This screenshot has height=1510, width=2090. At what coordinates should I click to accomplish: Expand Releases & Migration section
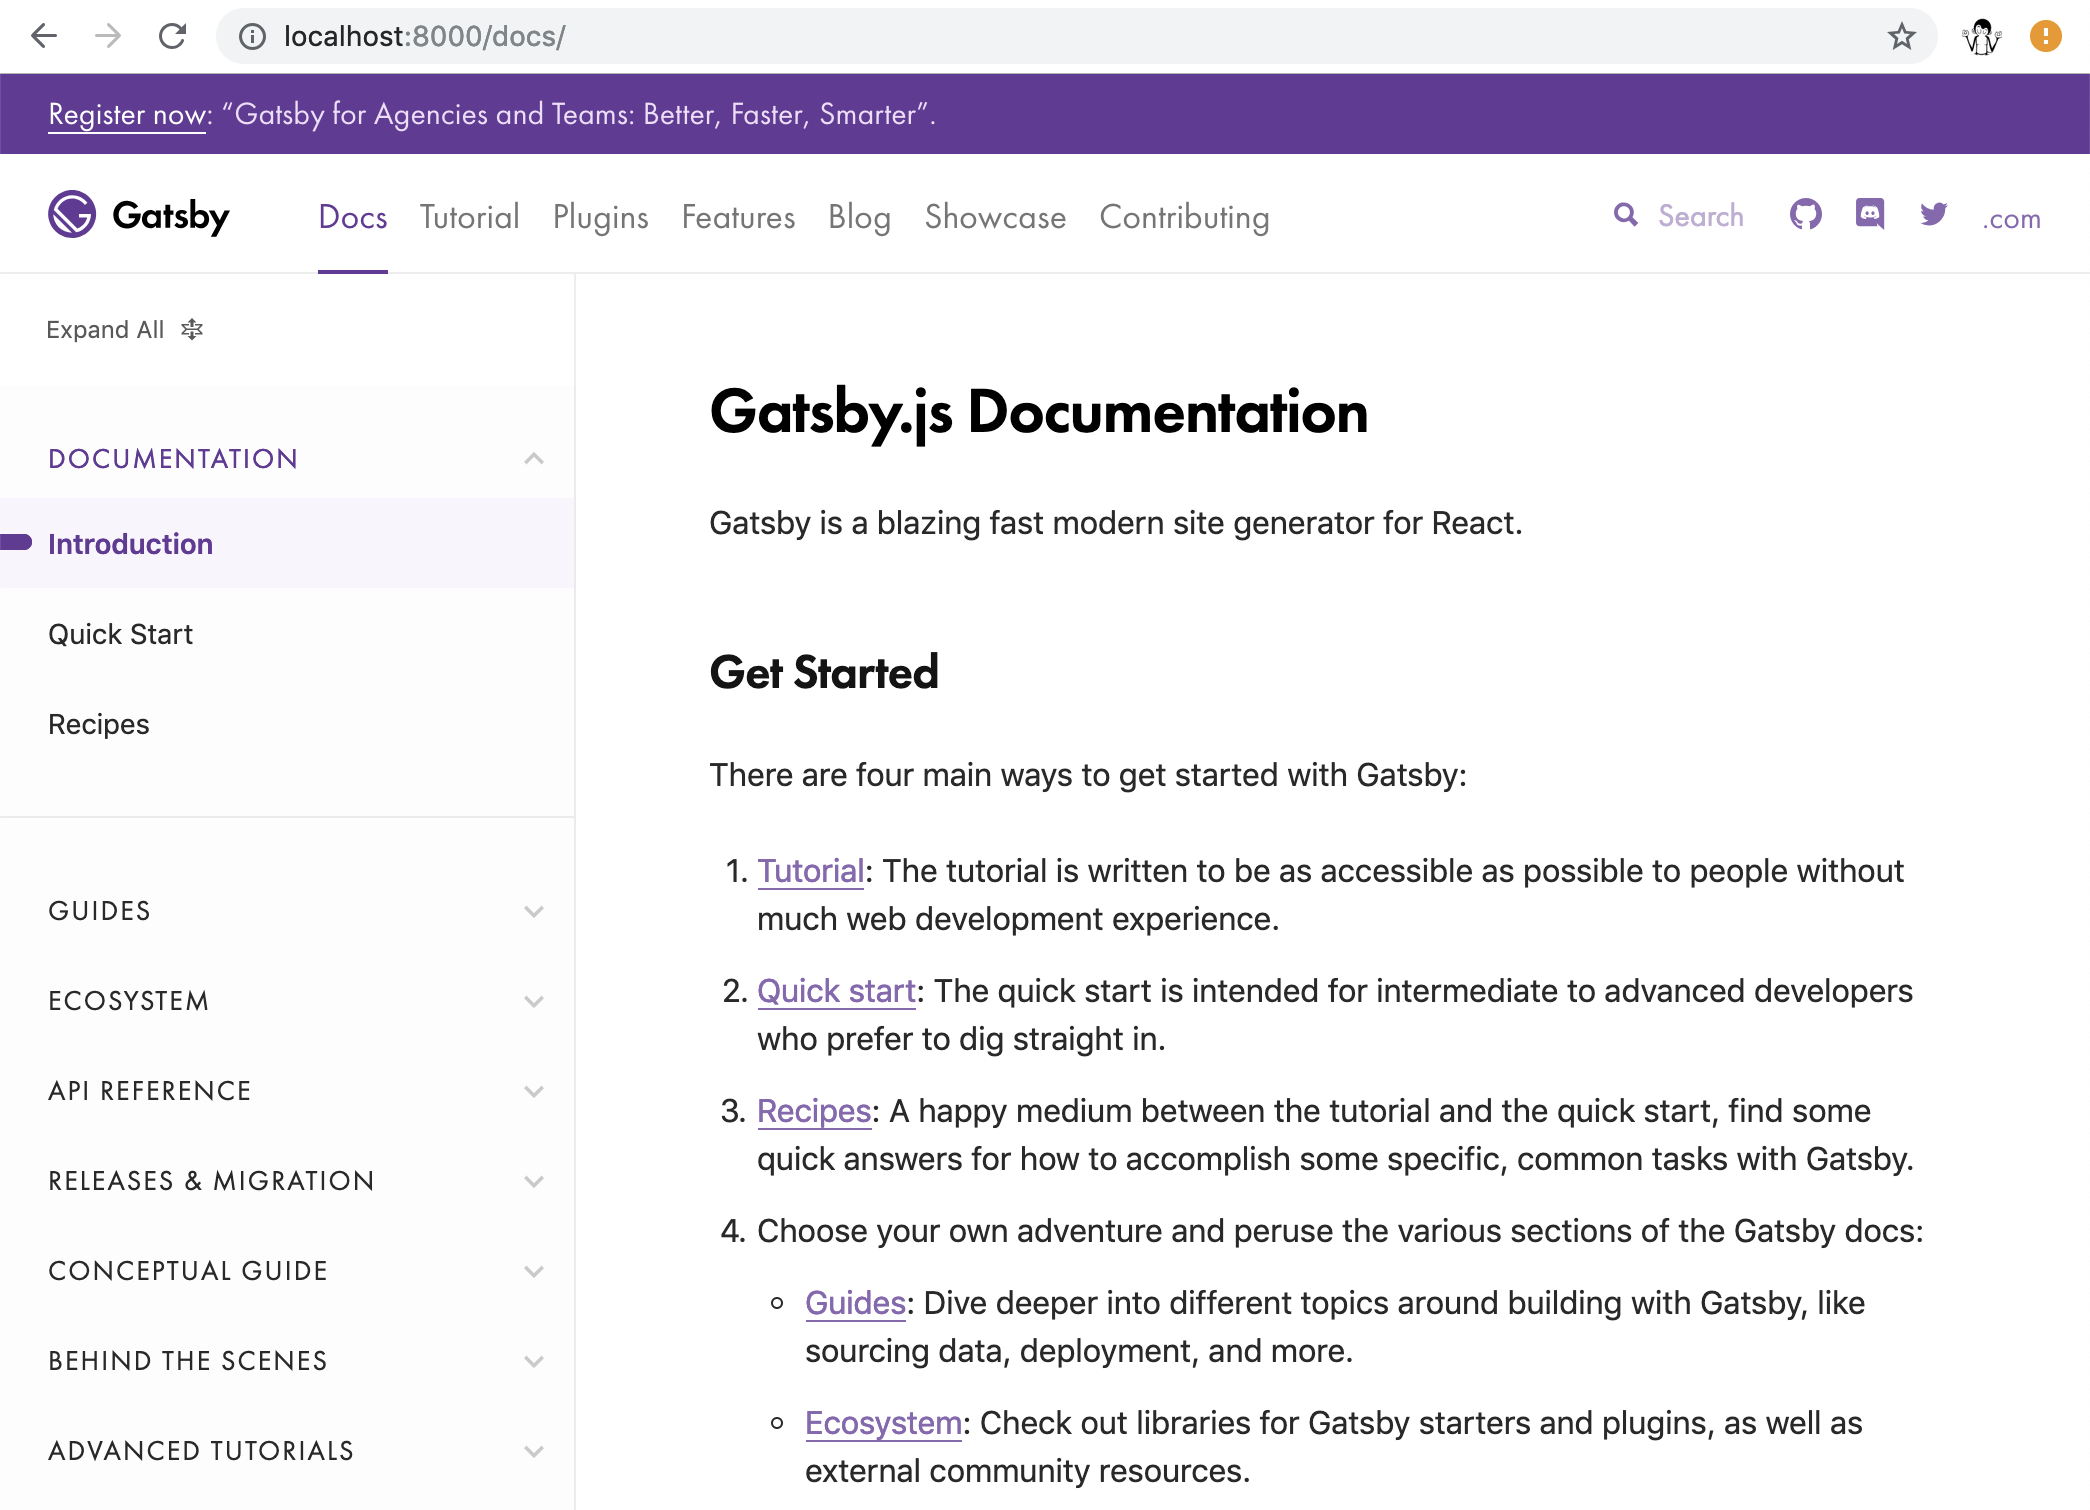click(534, 1181)
